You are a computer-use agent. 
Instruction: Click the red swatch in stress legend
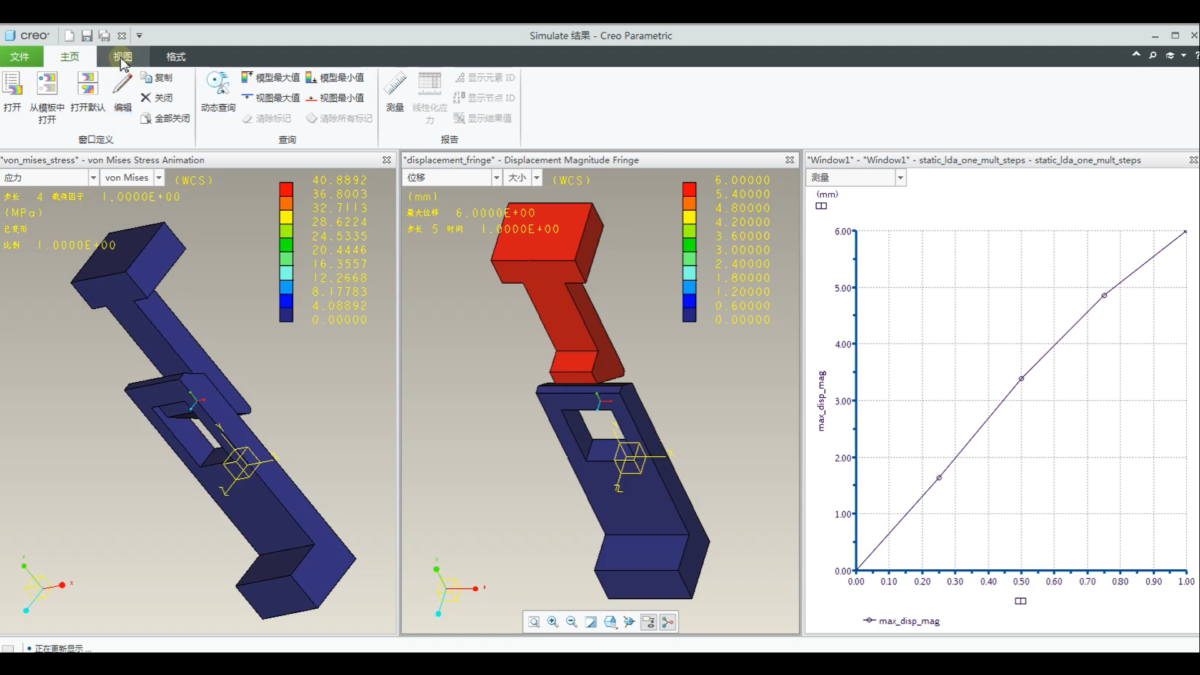tap(286, 189)
